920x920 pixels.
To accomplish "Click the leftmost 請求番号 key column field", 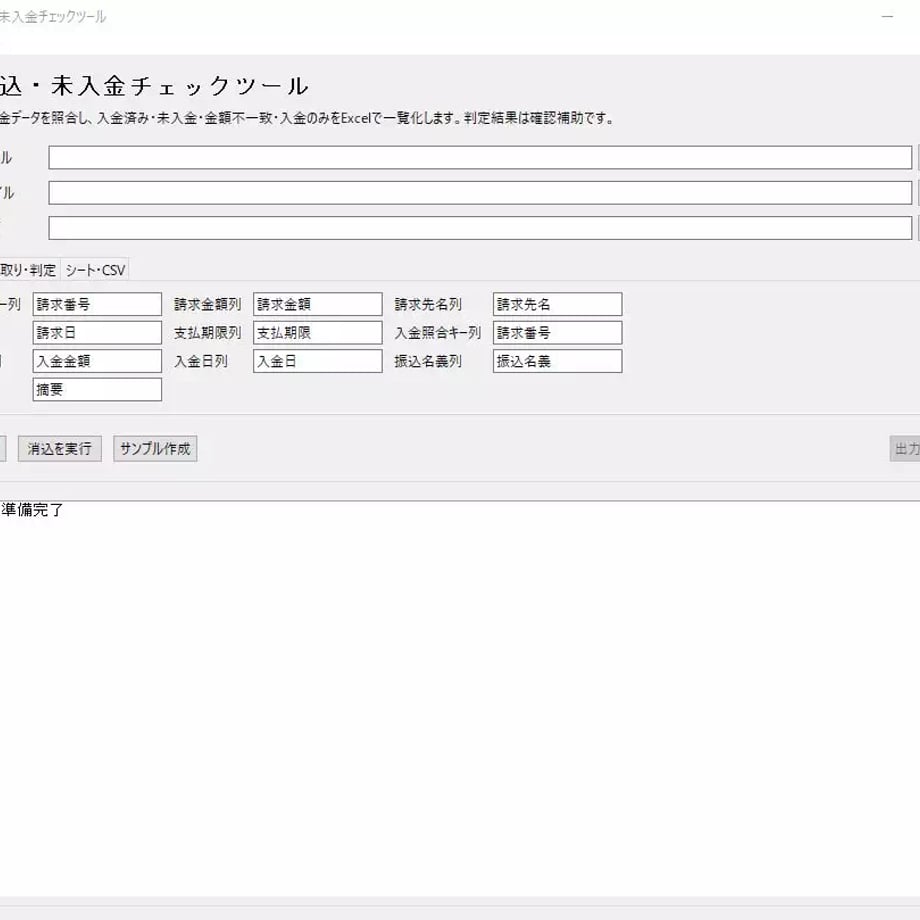I will pyautogui.click(x=97, y=305).
